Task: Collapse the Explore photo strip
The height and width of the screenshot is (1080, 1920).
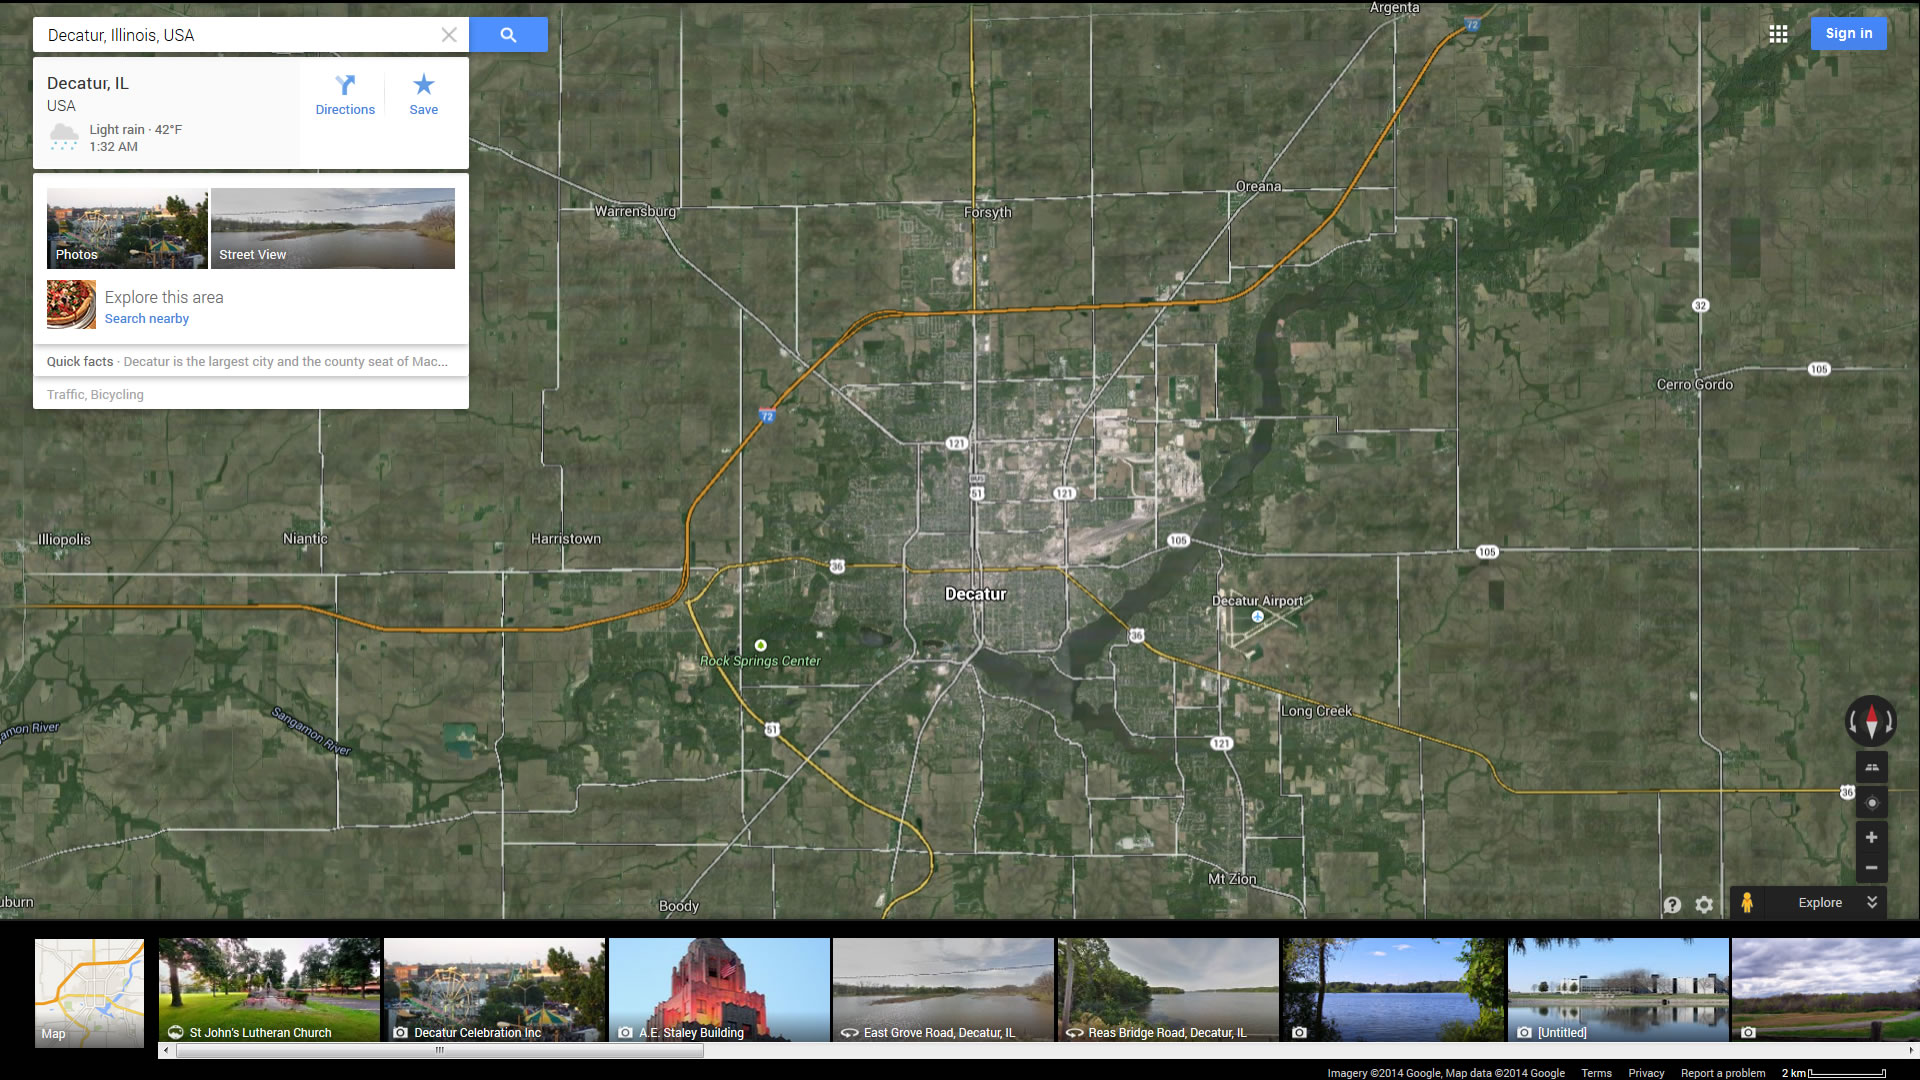Action: point(1872,902)
